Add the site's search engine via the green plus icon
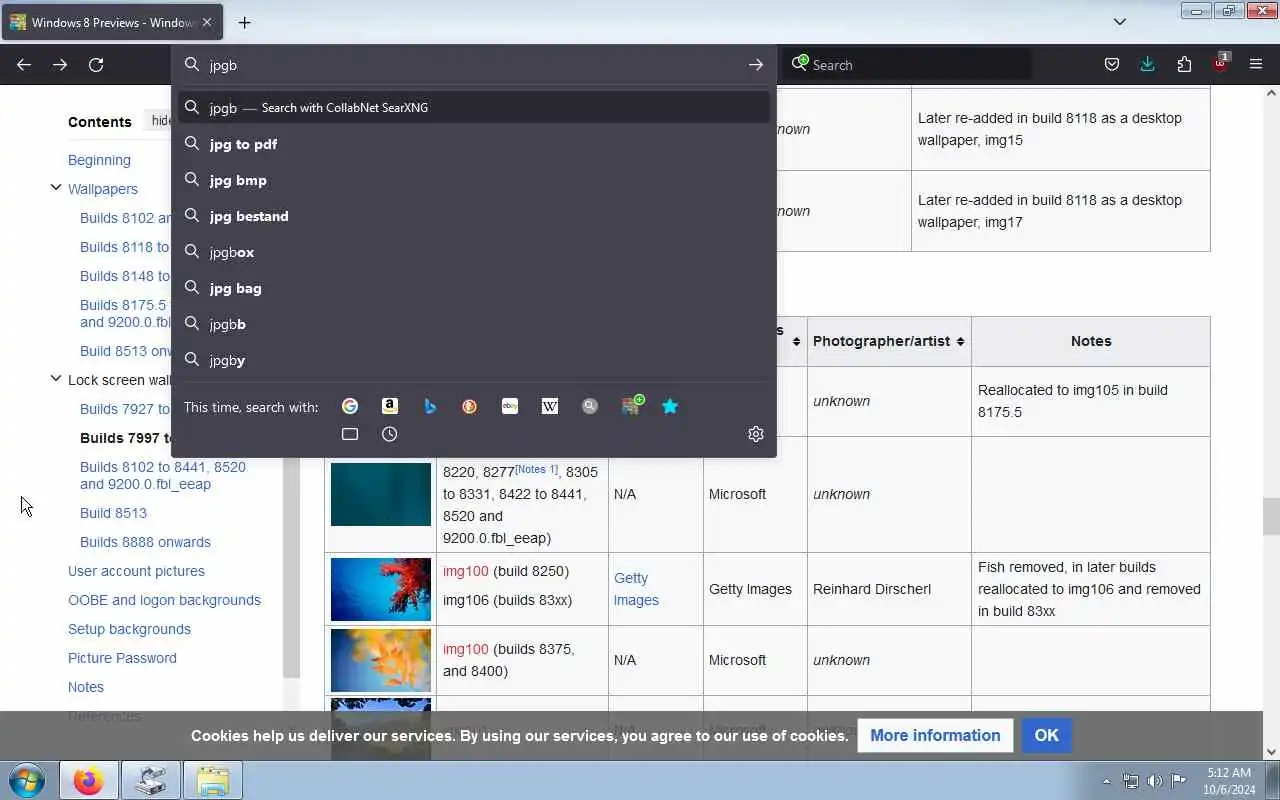The height and width of the screenshot is (800, 1280). click(631, 405)
